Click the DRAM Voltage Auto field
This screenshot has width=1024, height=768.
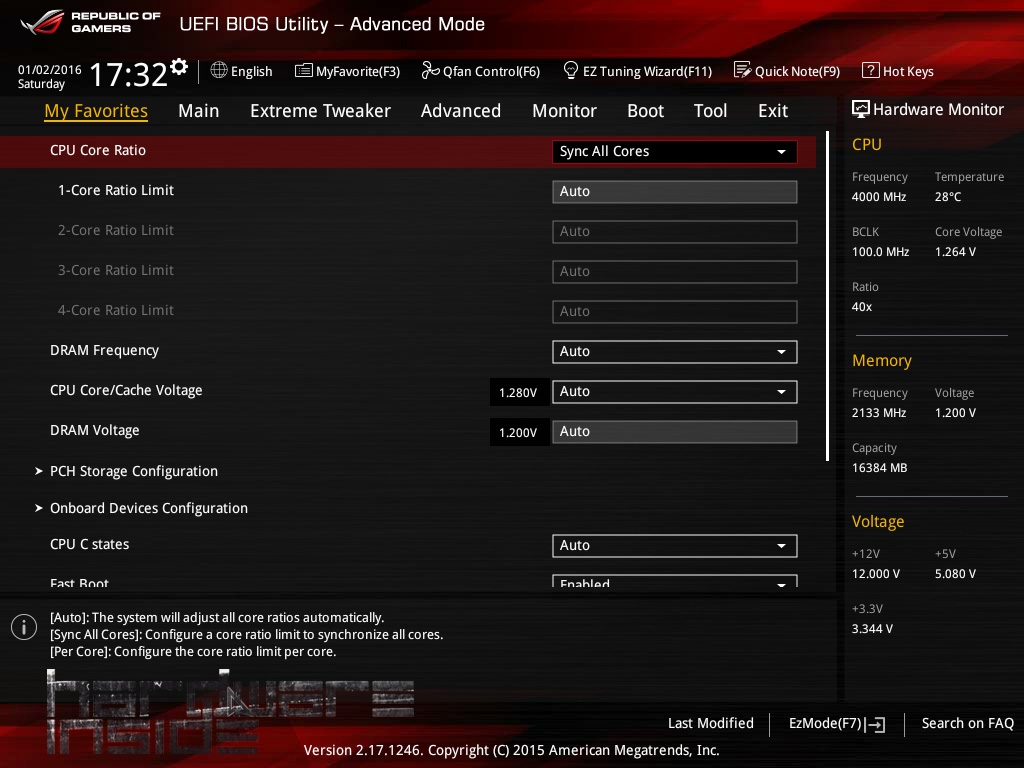(x=675, y=432)
